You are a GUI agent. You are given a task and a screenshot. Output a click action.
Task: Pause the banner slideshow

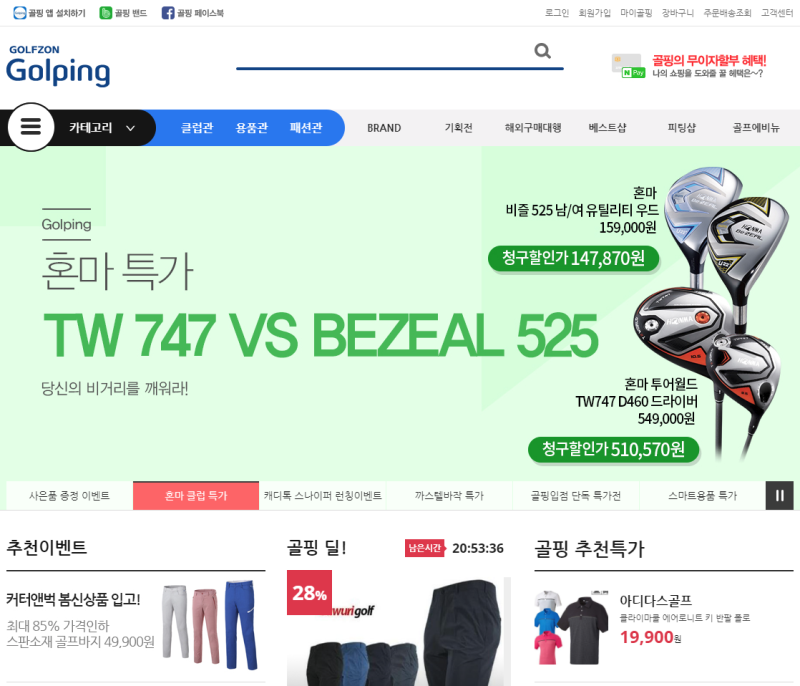780,495
